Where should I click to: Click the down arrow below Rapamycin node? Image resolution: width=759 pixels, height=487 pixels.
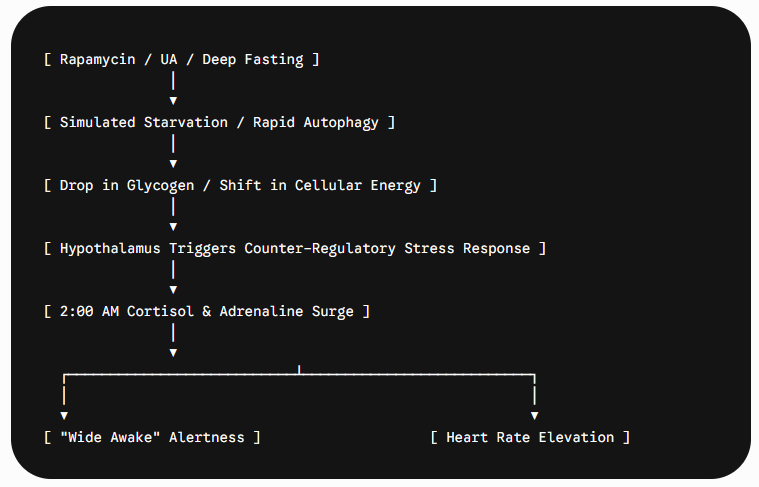173,101
